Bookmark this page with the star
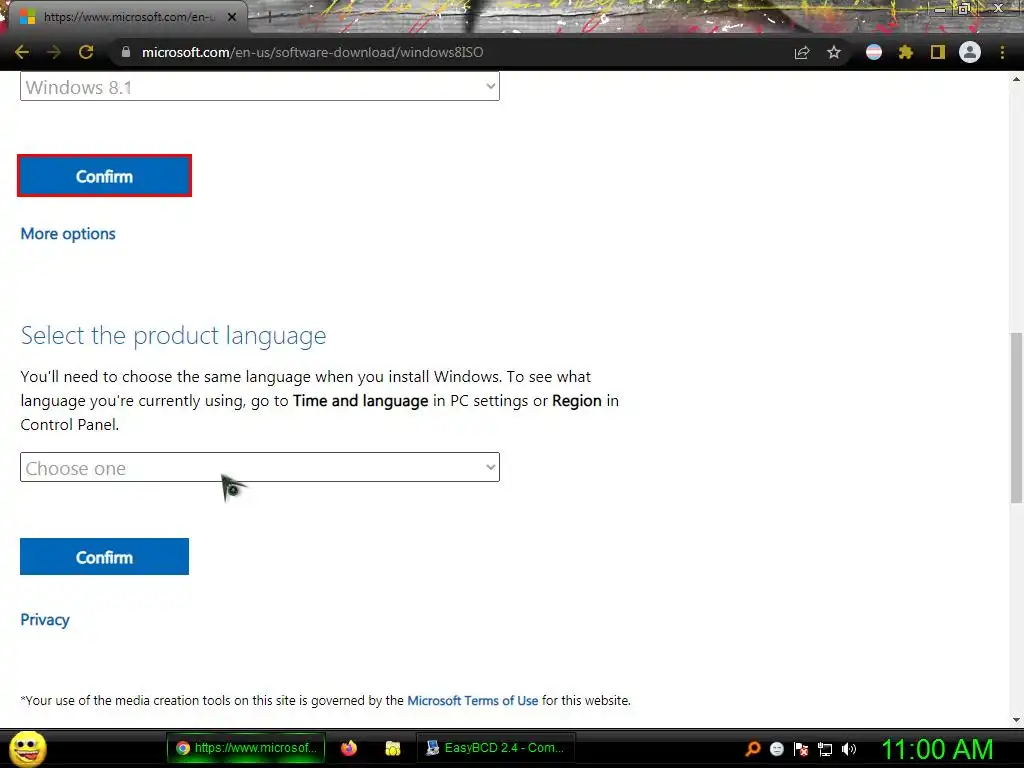The height and width of the screenshot is (768, 1024). point(834,52)
